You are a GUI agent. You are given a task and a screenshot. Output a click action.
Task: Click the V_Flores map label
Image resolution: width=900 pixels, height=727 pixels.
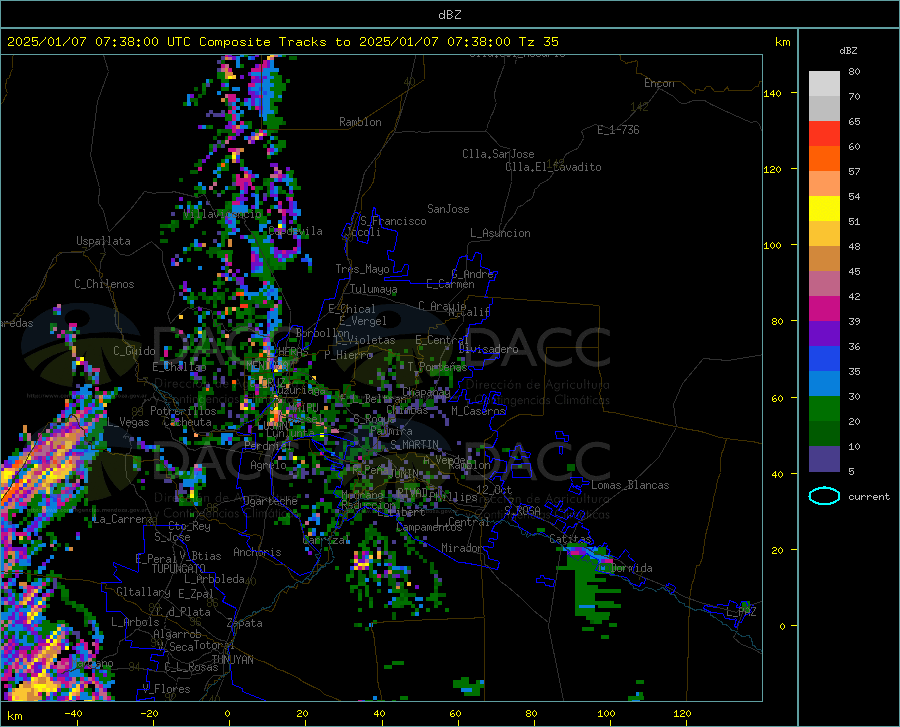point(166,689)
